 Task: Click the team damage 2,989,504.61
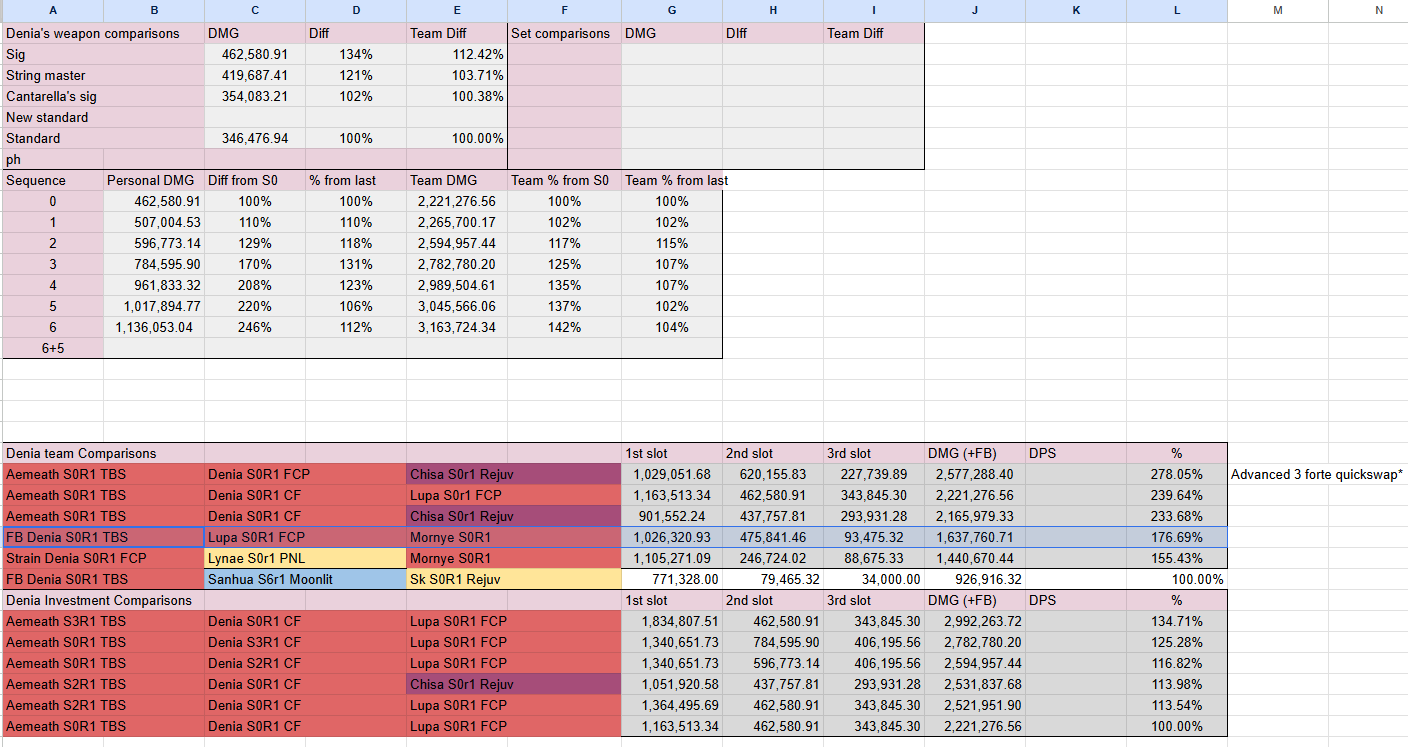click(457, 285)
